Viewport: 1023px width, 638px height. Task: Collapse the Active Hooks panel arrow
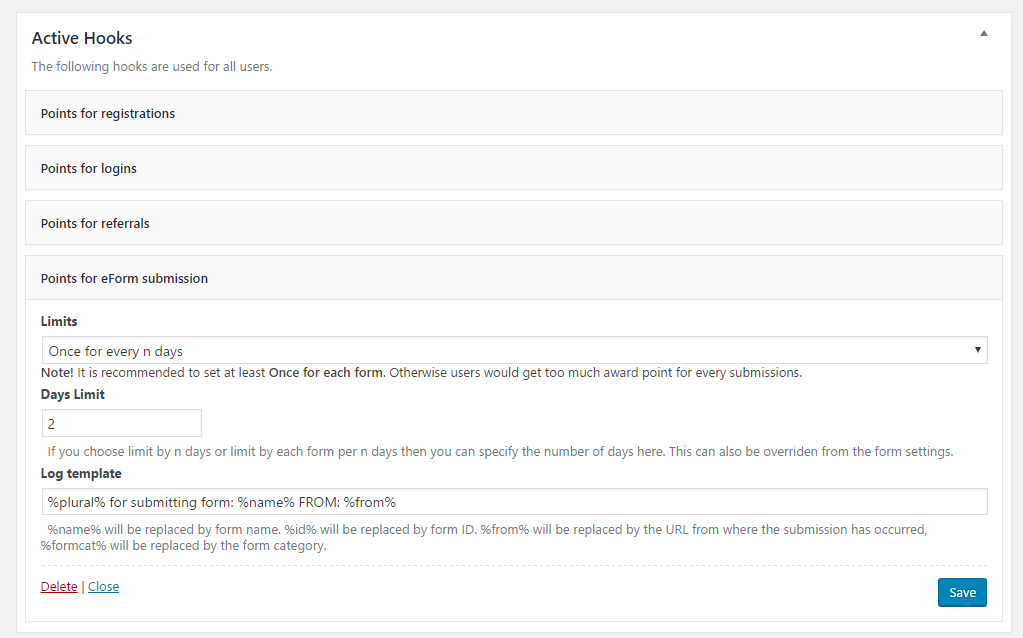984,33
